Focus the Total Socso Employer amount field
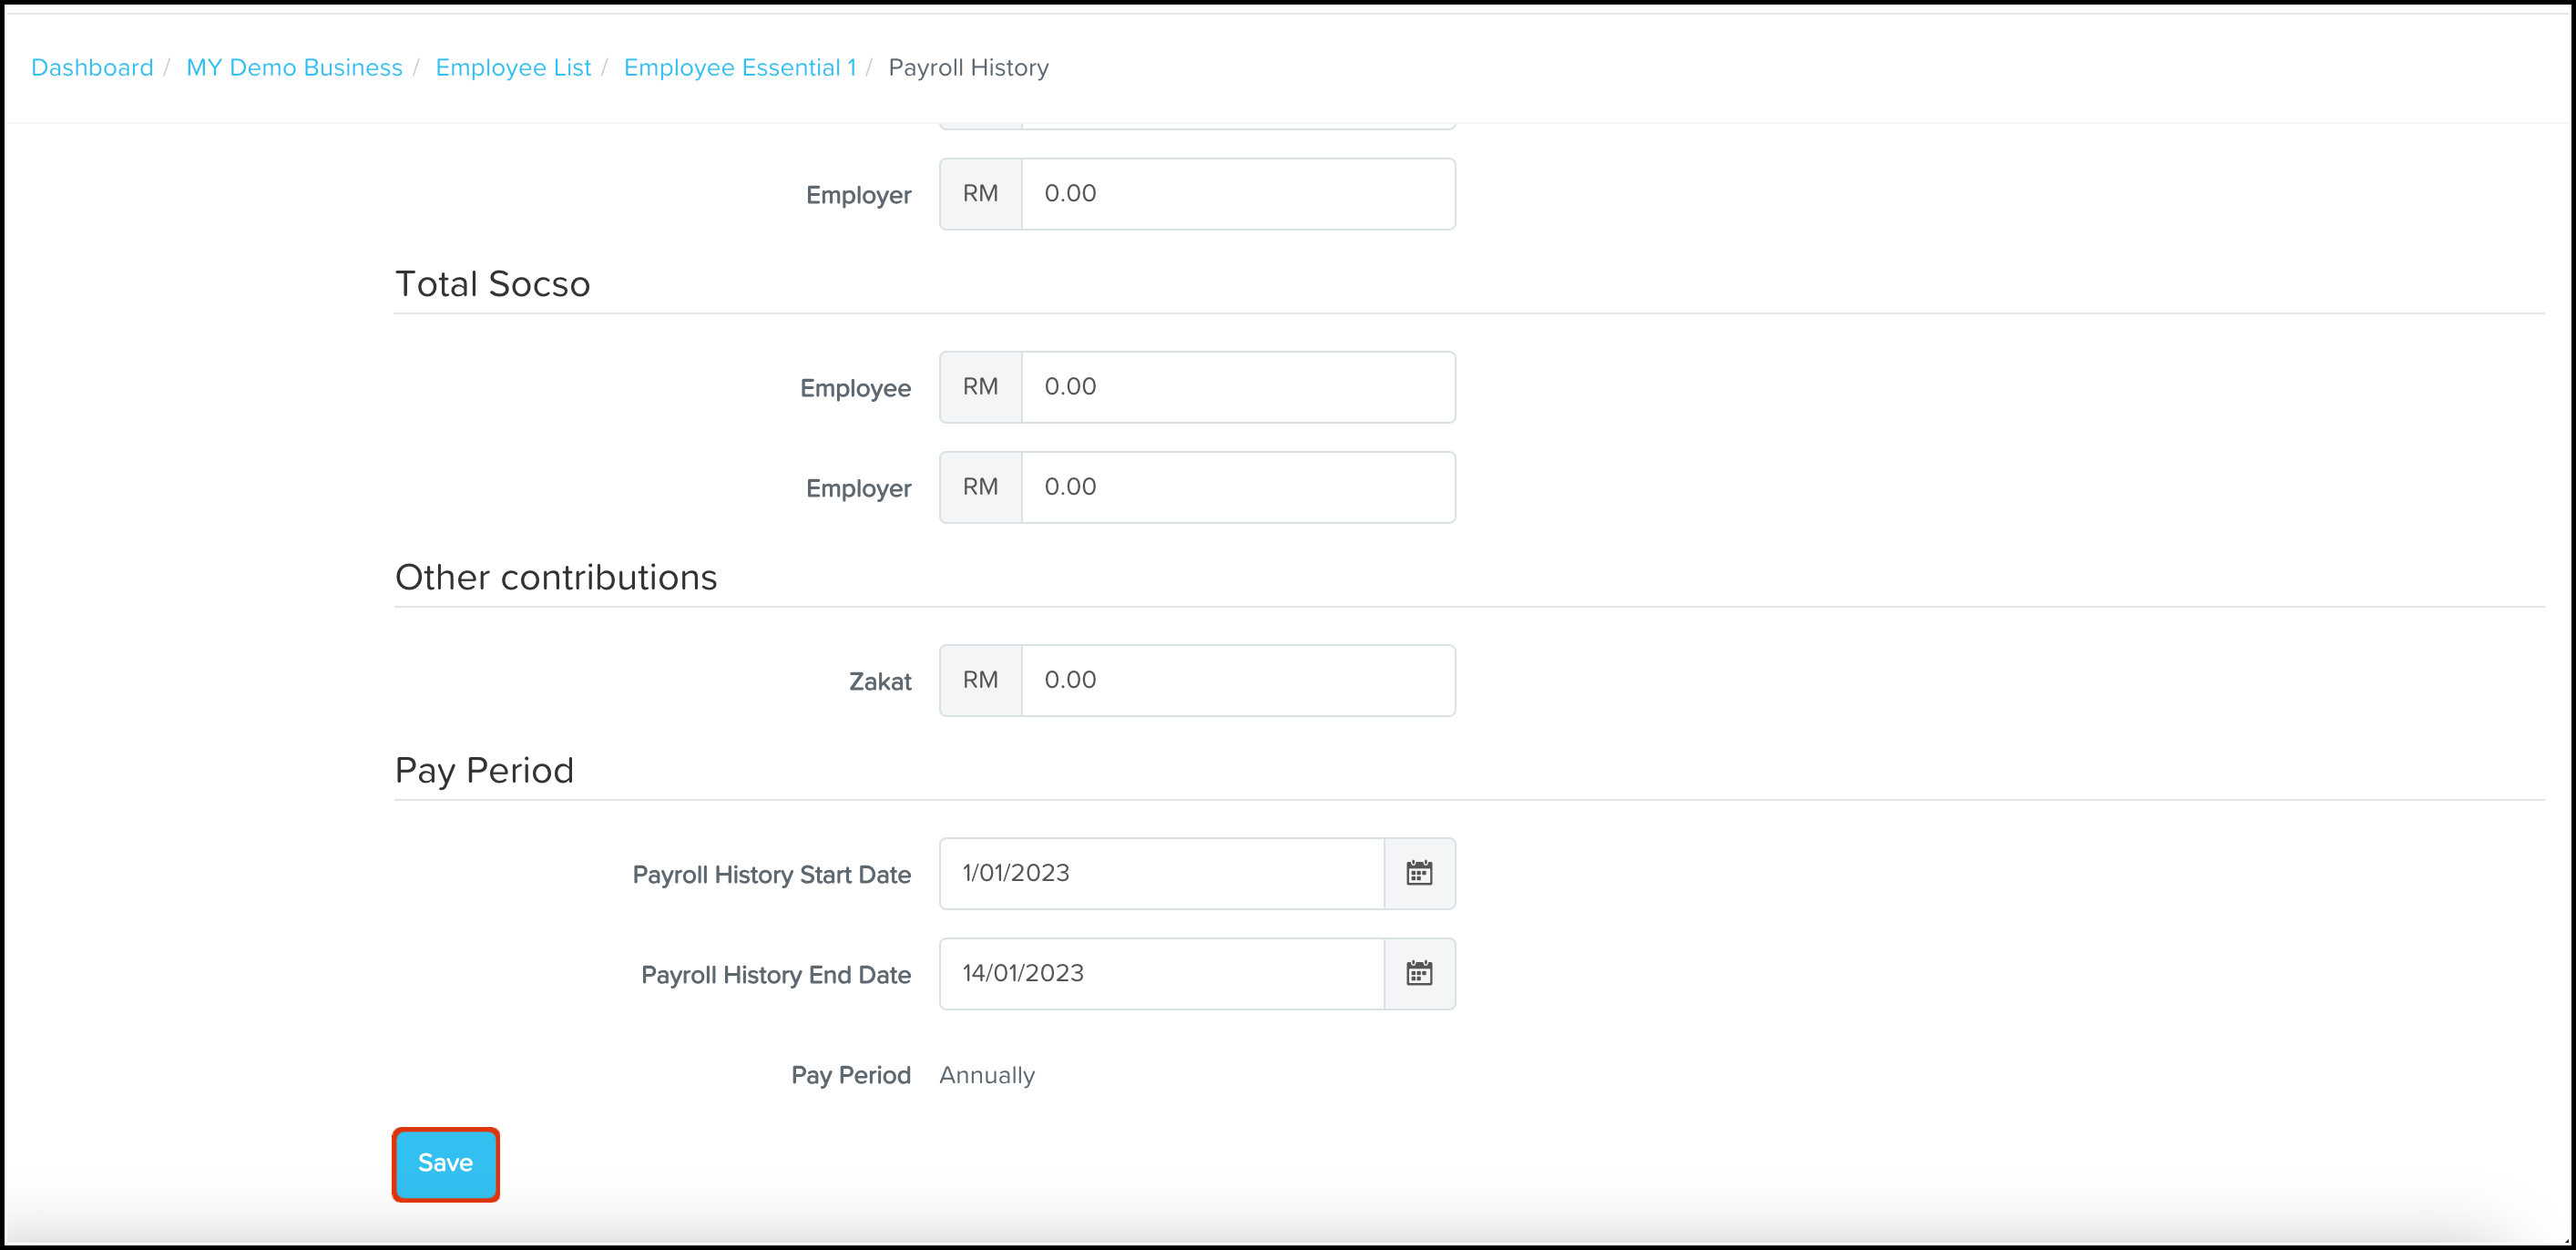Screen dimensions: 2576x1250 [x=1238, y=487]
